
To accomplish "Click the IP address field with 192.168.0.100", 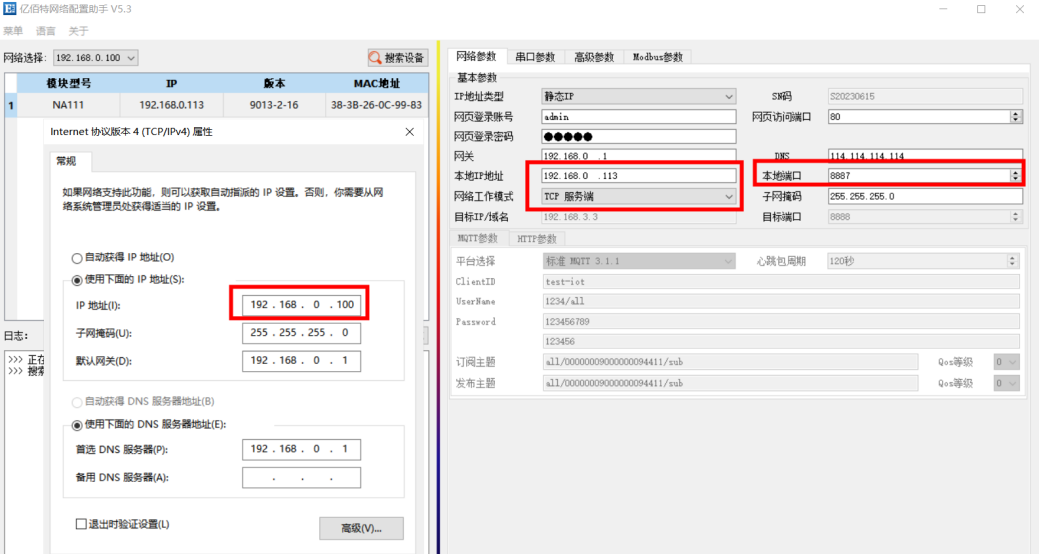I will [301, 304].
